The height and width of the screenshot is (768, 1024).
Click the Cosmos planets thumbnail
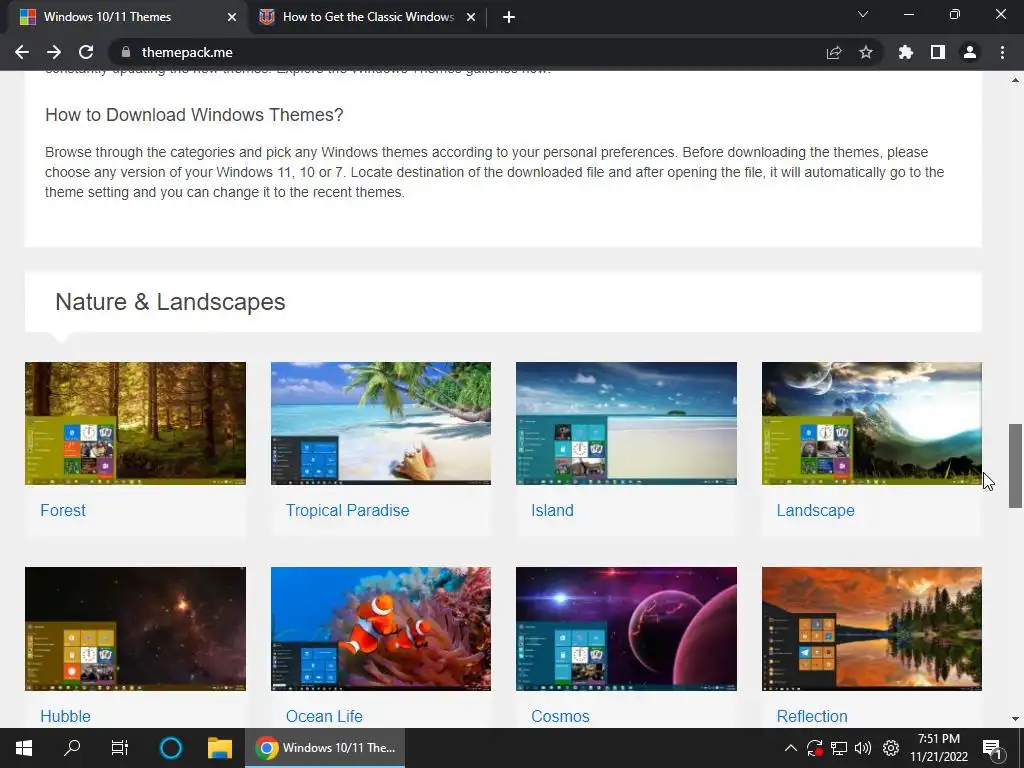(626, 628)
